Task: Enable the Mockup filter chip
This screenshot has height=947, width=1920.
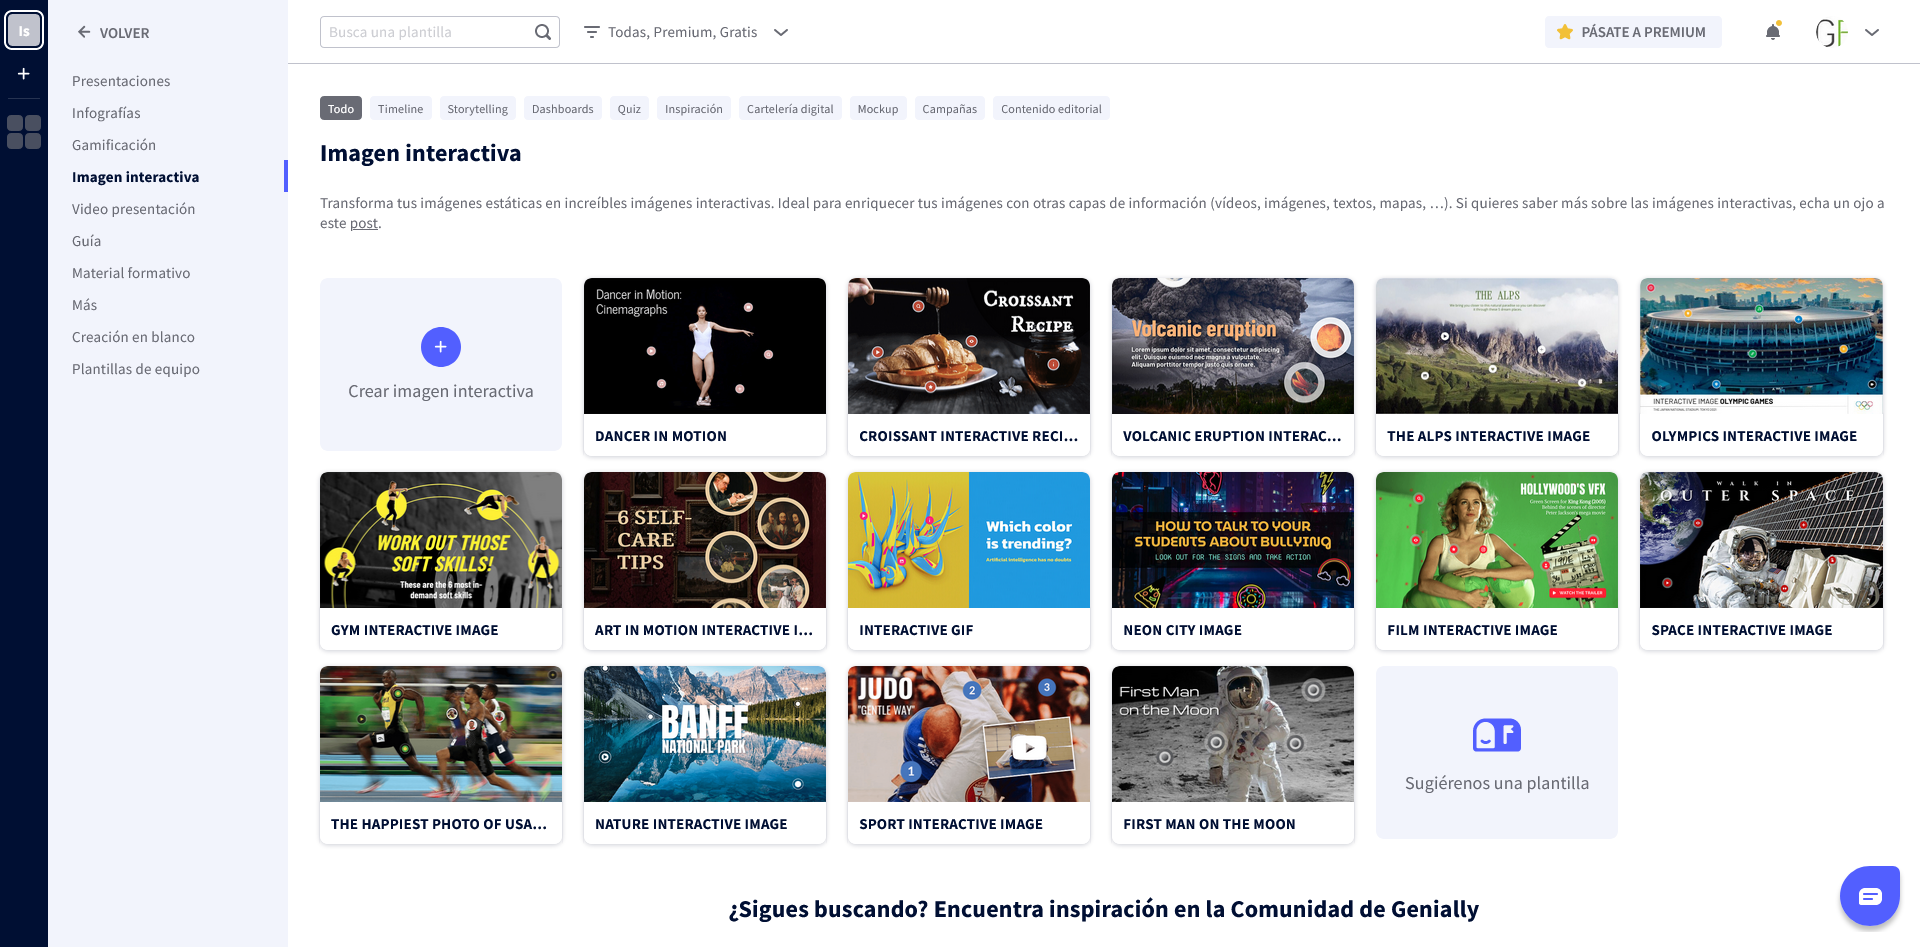Action: [877, 108]
